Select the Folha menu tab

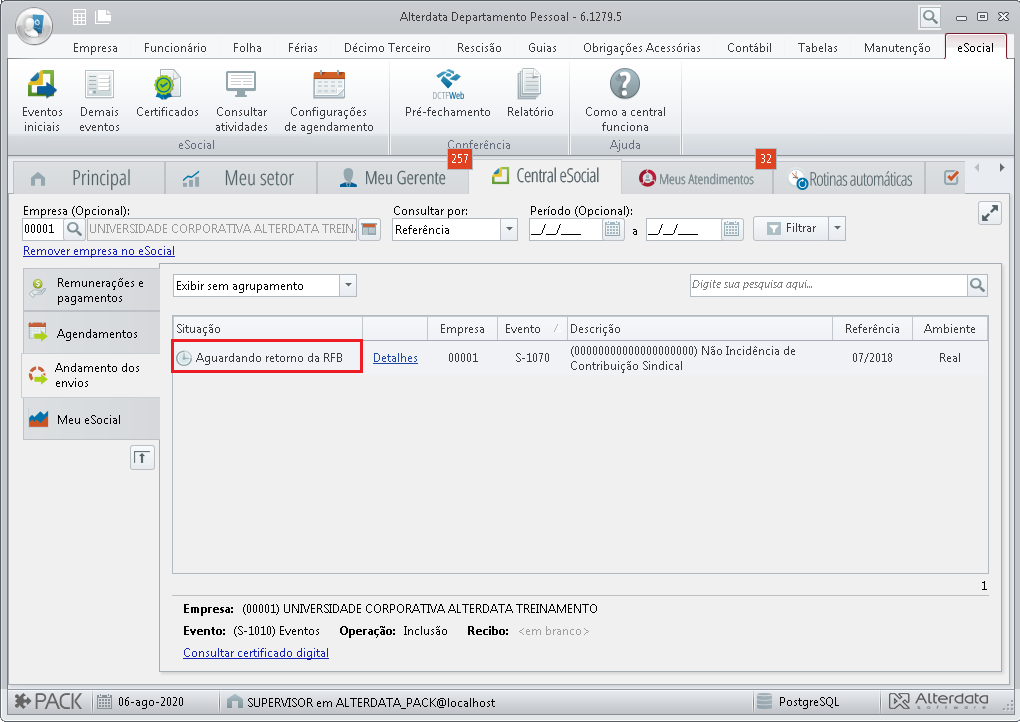247,47
